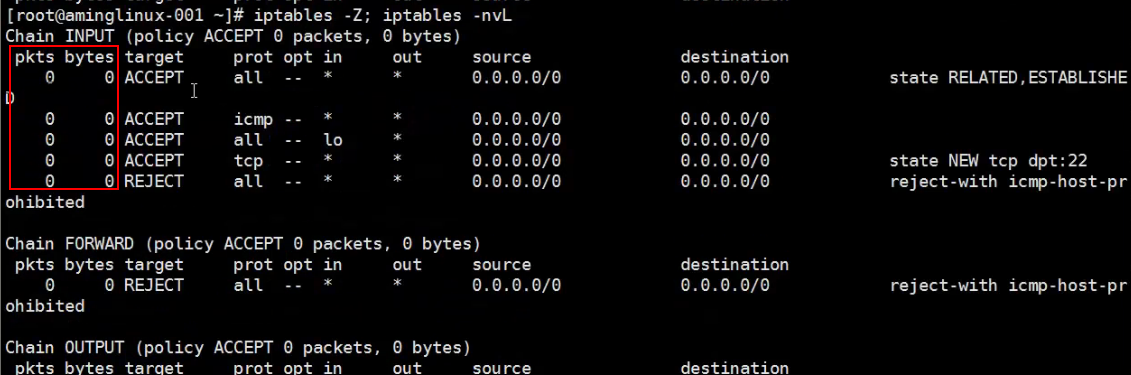This screenshot has height=375, width=1131.
Task: Click 'prot' header in INPUT chain
Action: click(253, 57)
